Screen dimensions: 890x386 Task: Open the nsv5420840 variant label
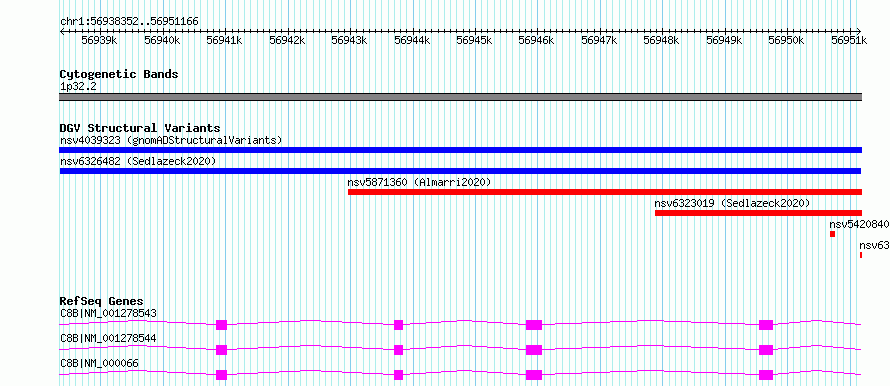click(859, 224)
